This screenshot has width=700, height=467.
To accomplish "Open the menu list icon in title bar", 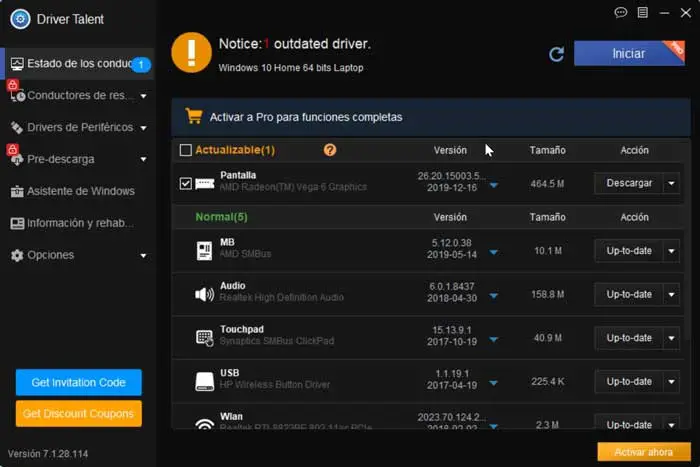I will coord(642,13).
